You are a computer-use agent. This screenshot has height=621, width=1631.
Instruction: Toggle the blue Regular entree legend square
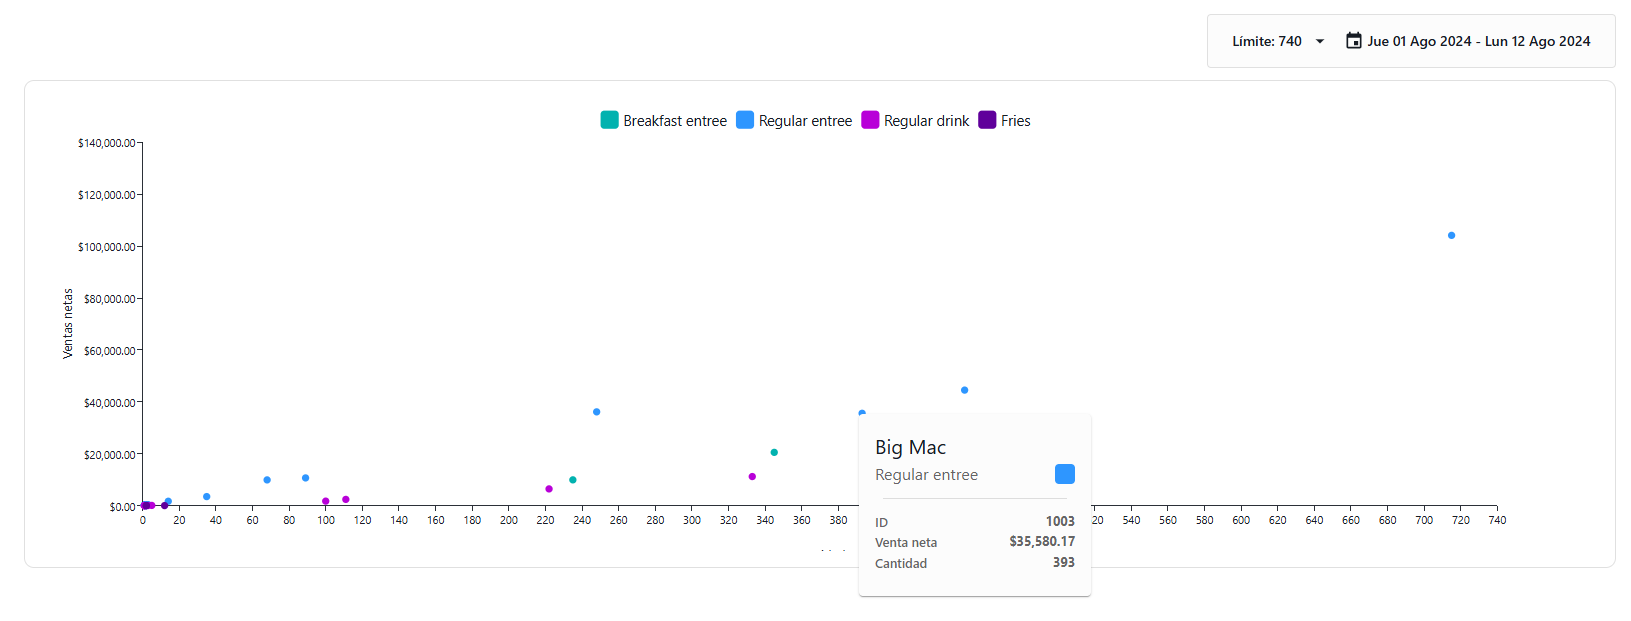[x=745, y=120]
